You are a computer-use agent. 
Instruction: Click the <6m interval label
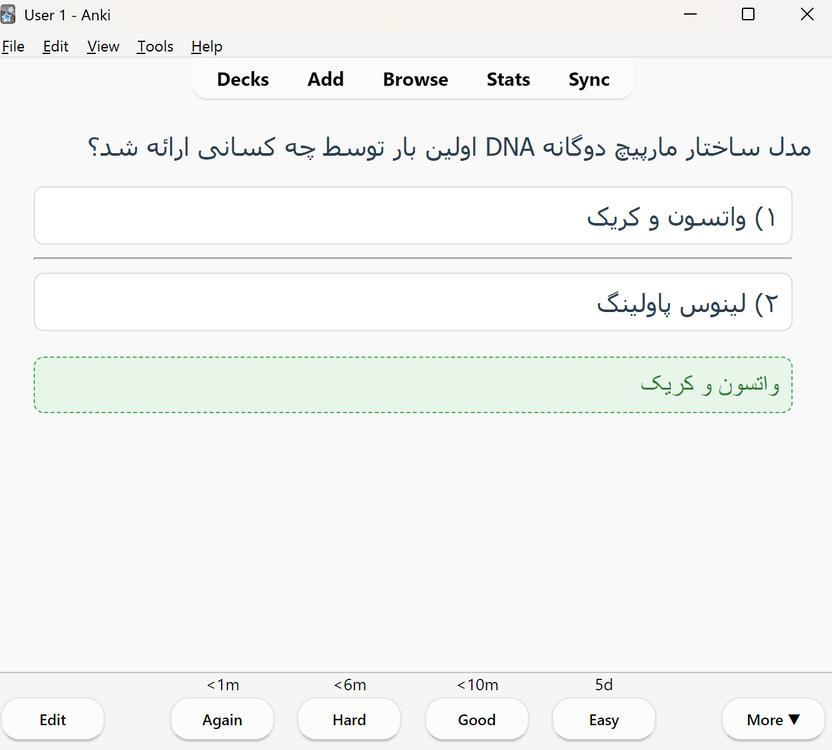click(350, 685)
